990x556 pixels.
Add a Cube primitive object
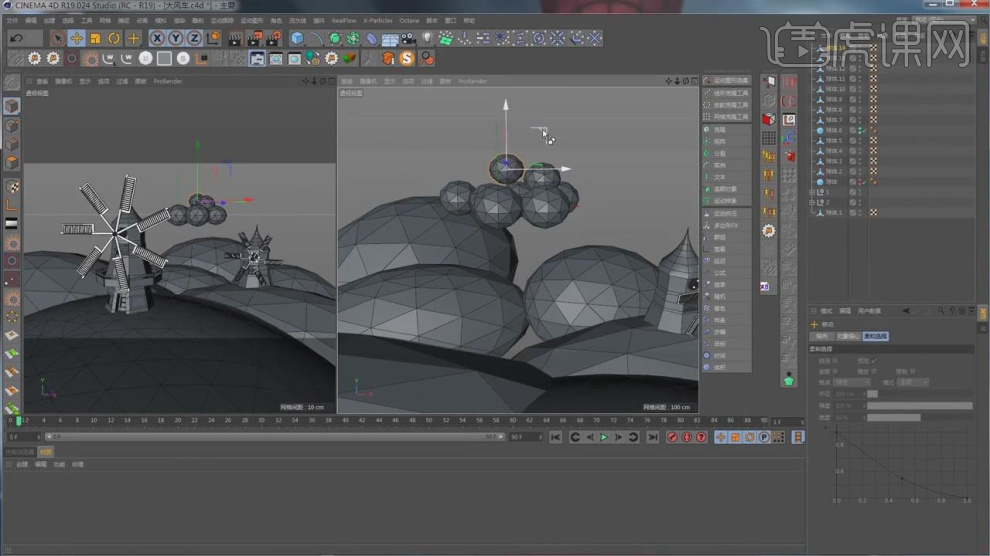(x=297, y=38)
